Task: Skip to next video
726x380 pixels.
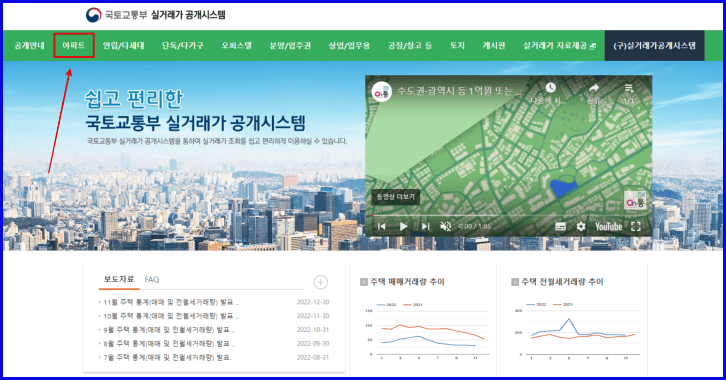Action: [x=425, y=226]
